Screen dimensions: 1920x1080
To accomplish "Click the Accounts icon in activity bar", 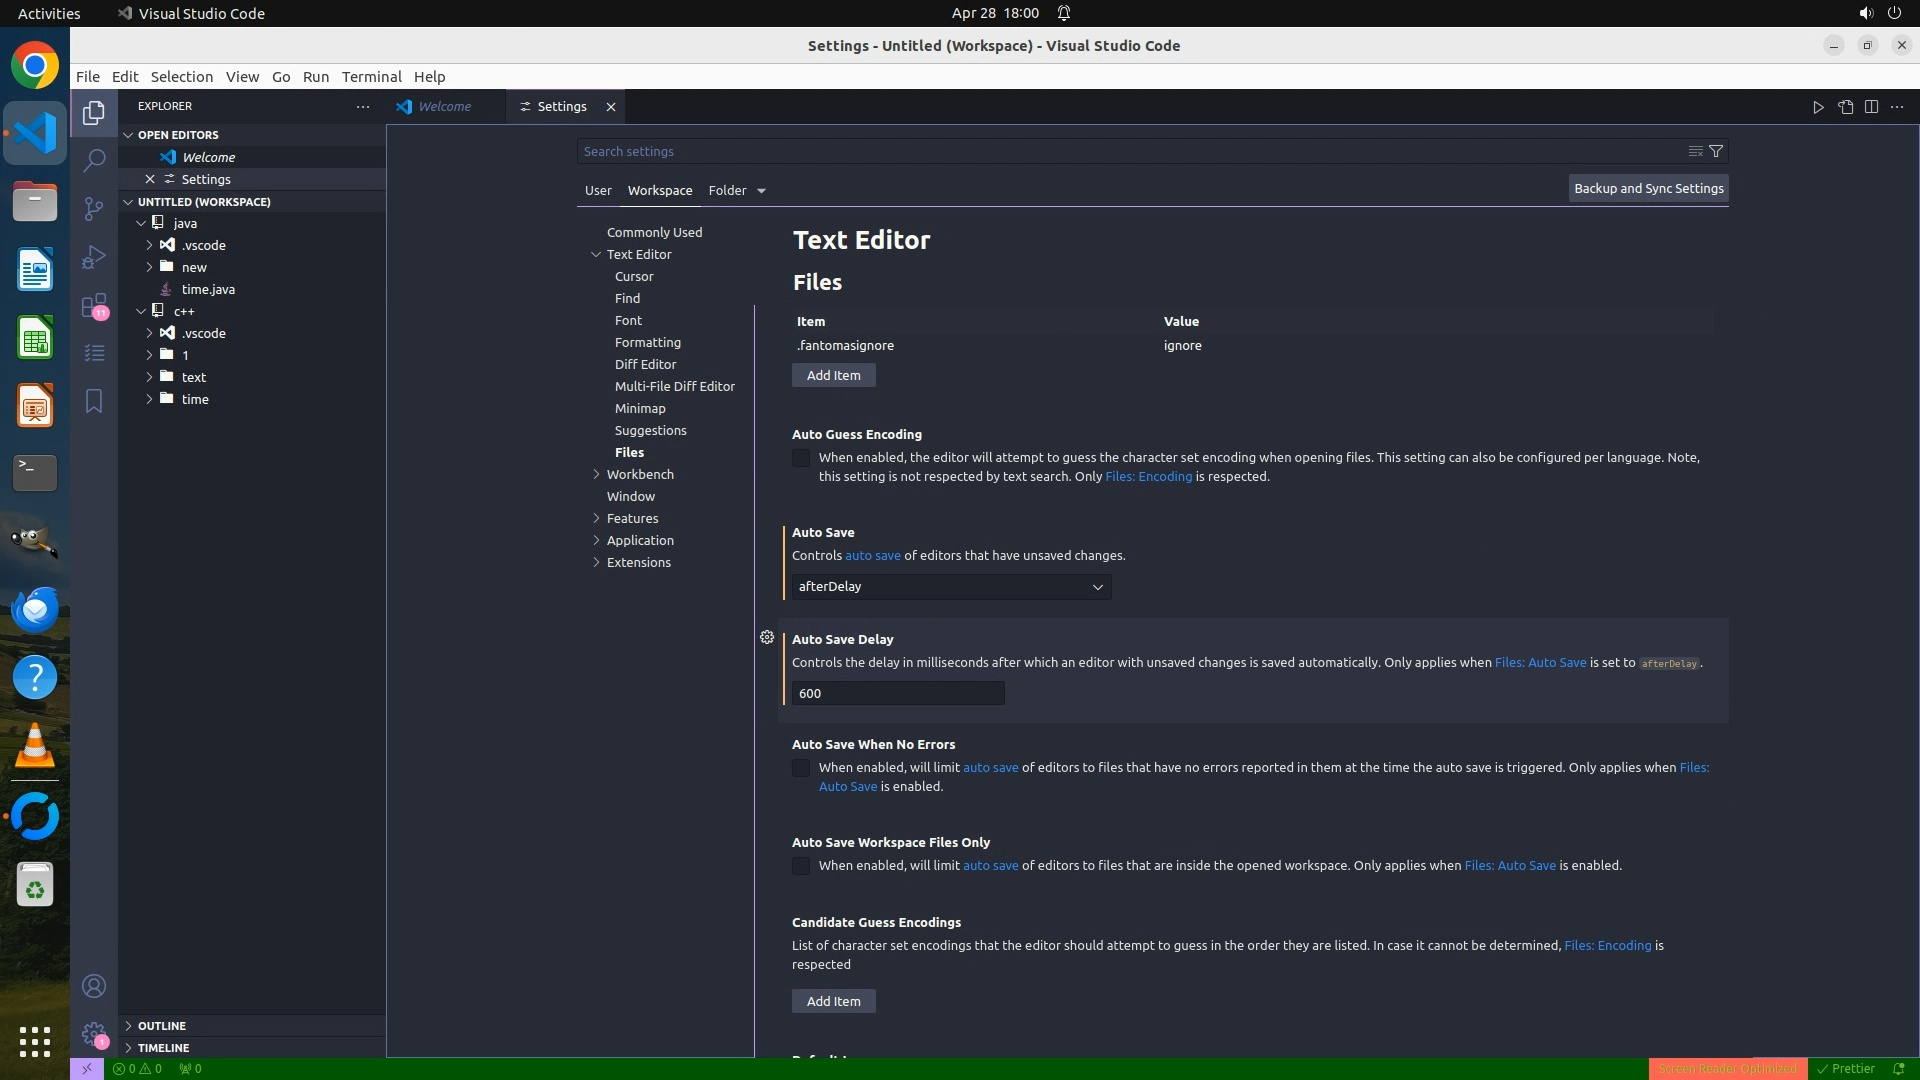I will [94, 986].
